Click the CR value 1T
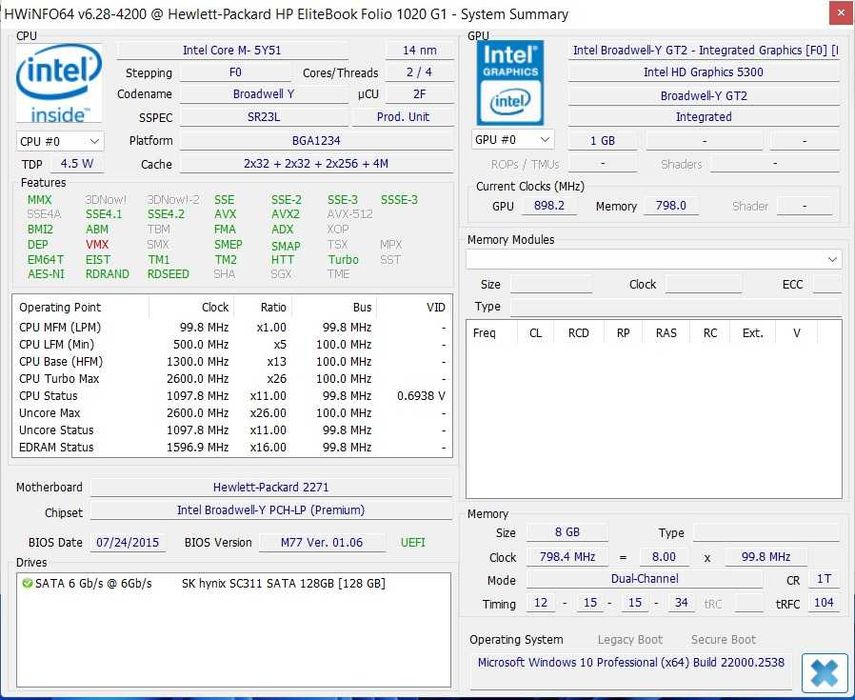This screenshot has height=700, width=855. (x=824, y=579)
